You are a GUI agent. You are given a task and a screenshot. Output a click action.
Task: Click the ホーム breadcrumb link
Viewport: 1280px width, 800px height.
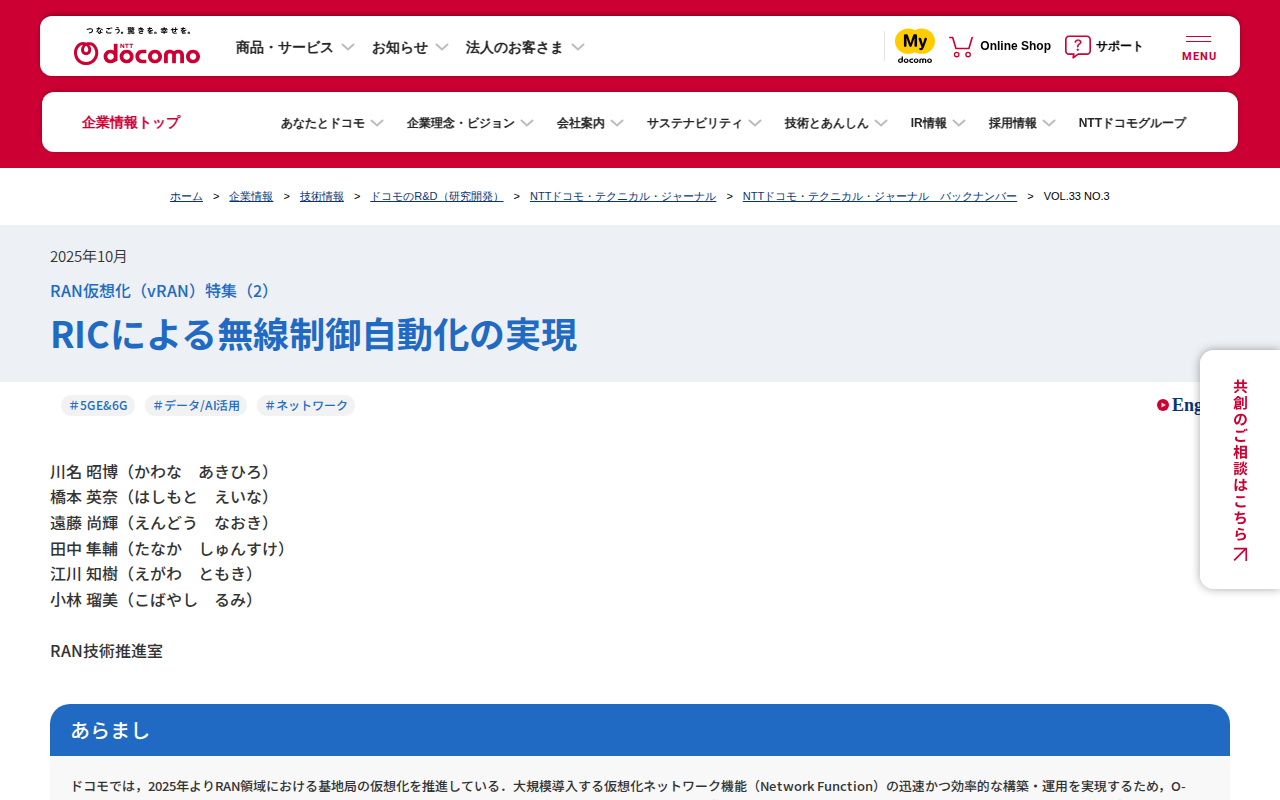186,196
